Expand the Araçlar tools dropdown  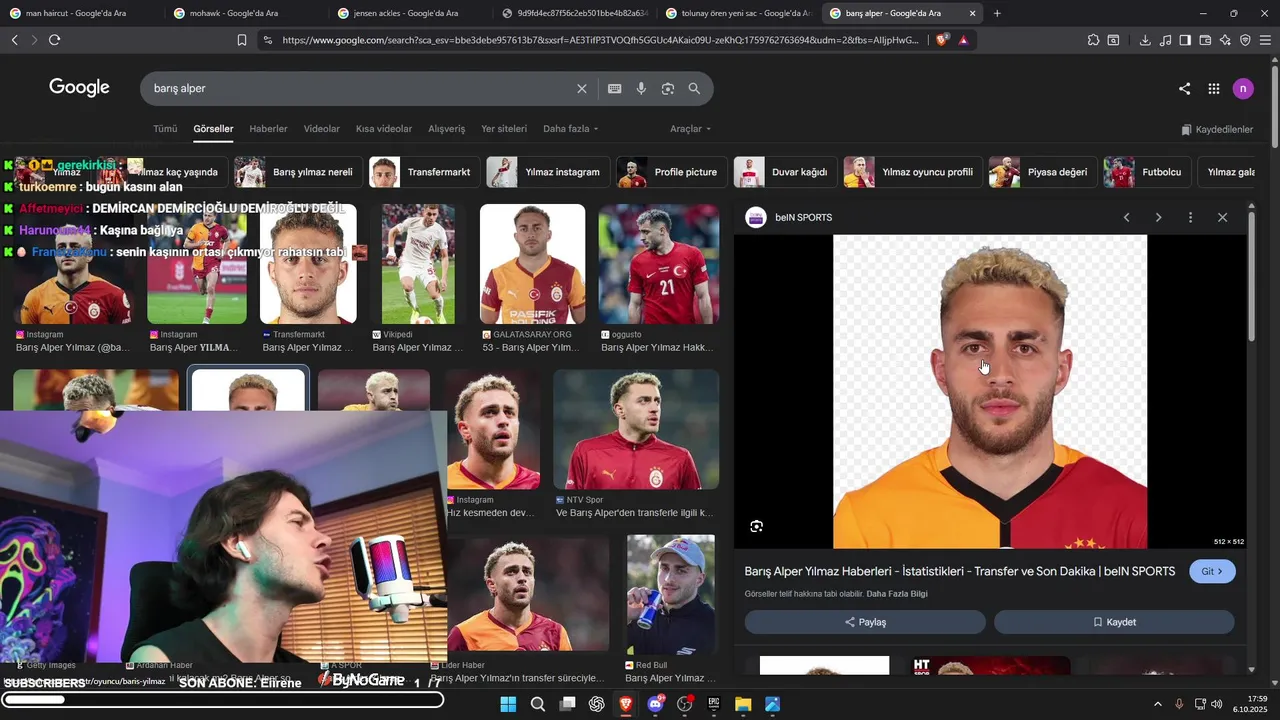[x=691, y=129]
